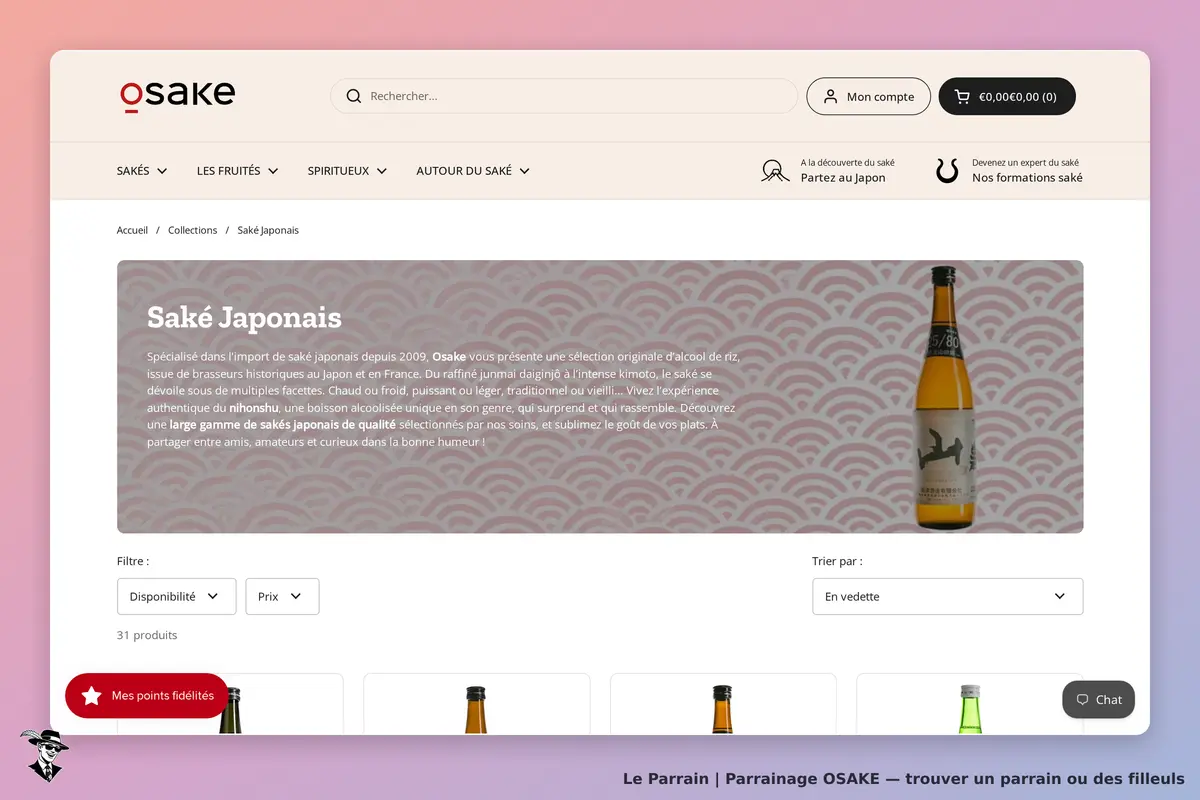Click the user account icon
This screenshot has width=1200, height=800.
pos(830,96)
